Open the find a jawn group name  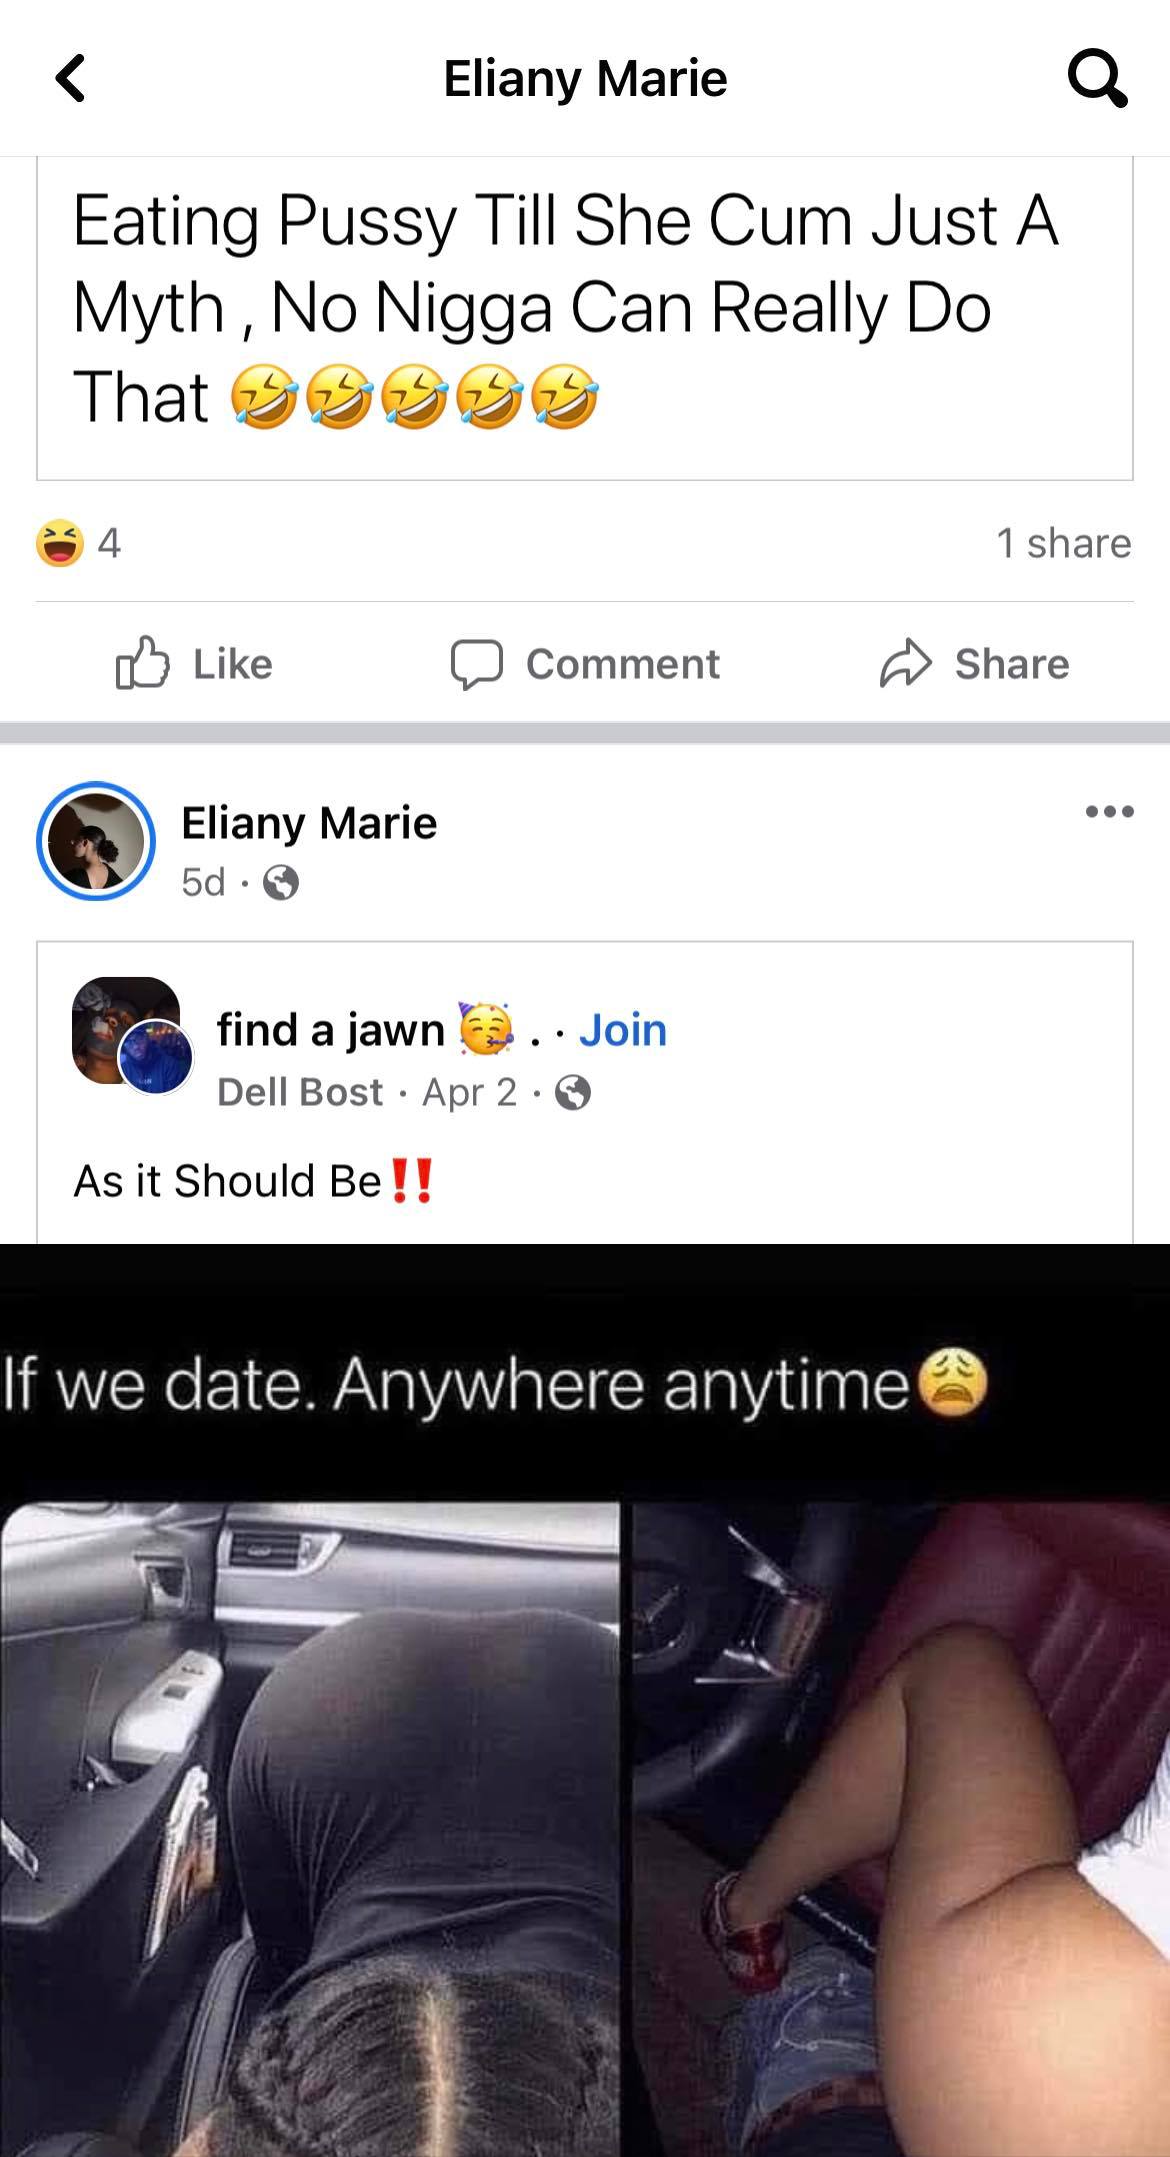[331, 1029]
